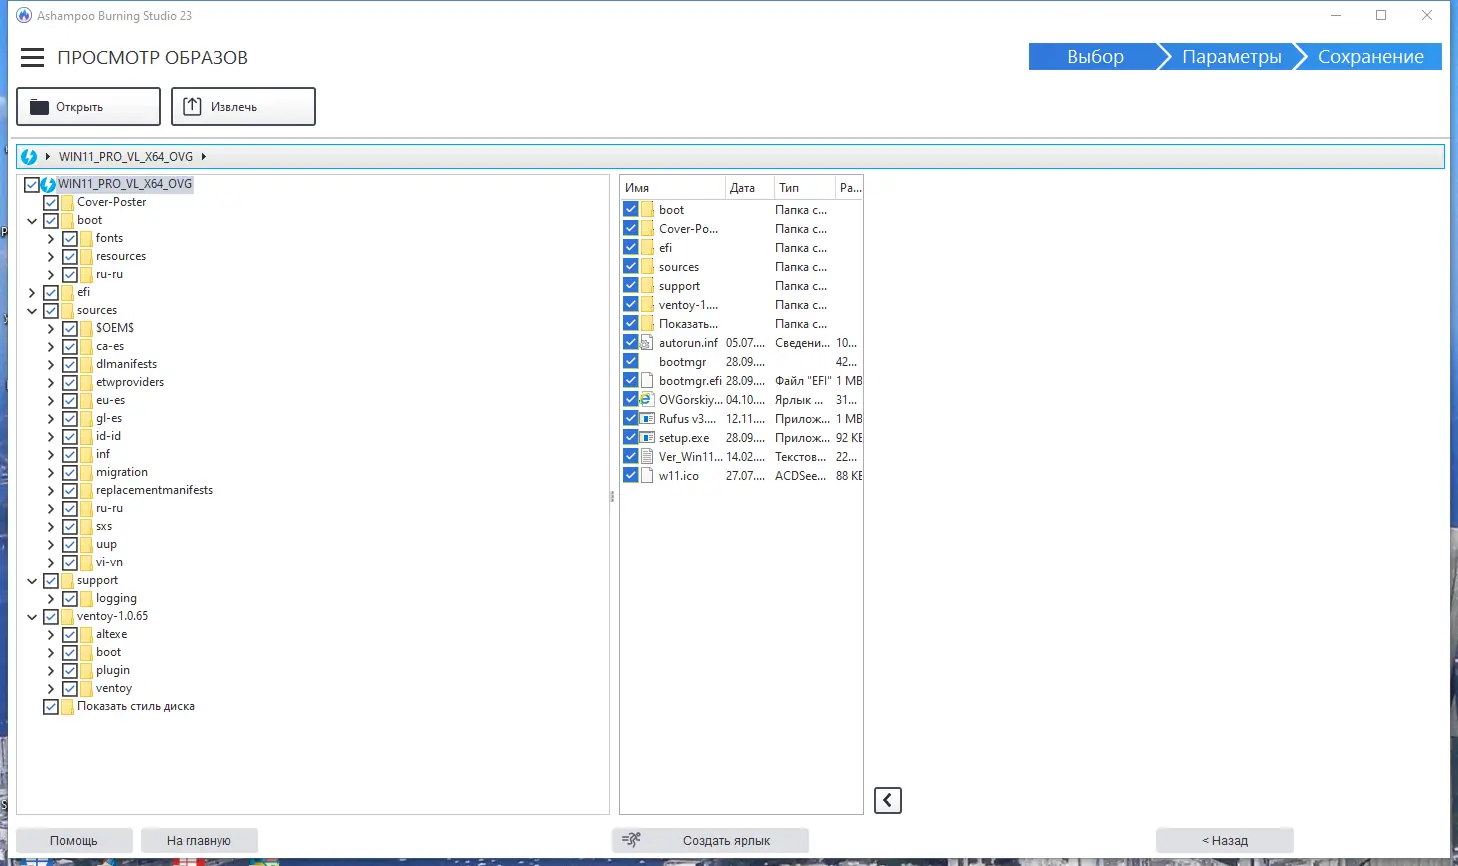Collapse the top-level boot folder in the tree
The width and height of the screenshot is (1458, 866).
pos(32,221)
